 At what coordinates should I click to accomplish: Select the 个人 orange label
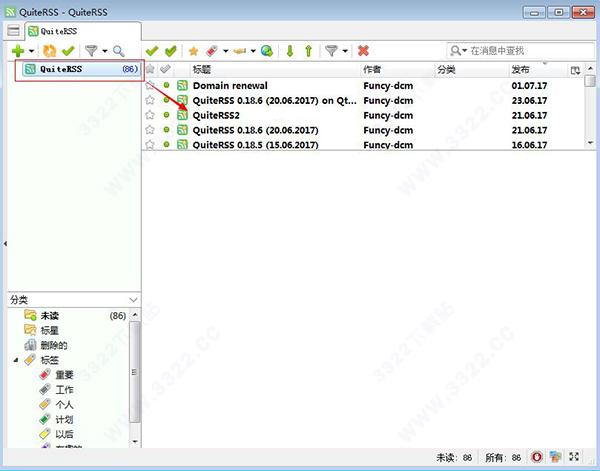tap(64, 404)
